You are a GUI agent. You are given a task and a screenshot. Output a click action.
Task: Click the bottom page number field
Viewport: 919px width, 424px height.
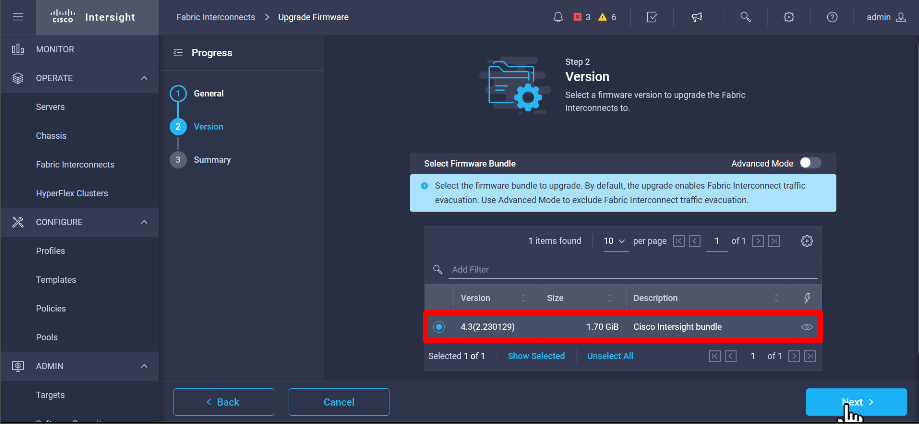coord(753,357)
